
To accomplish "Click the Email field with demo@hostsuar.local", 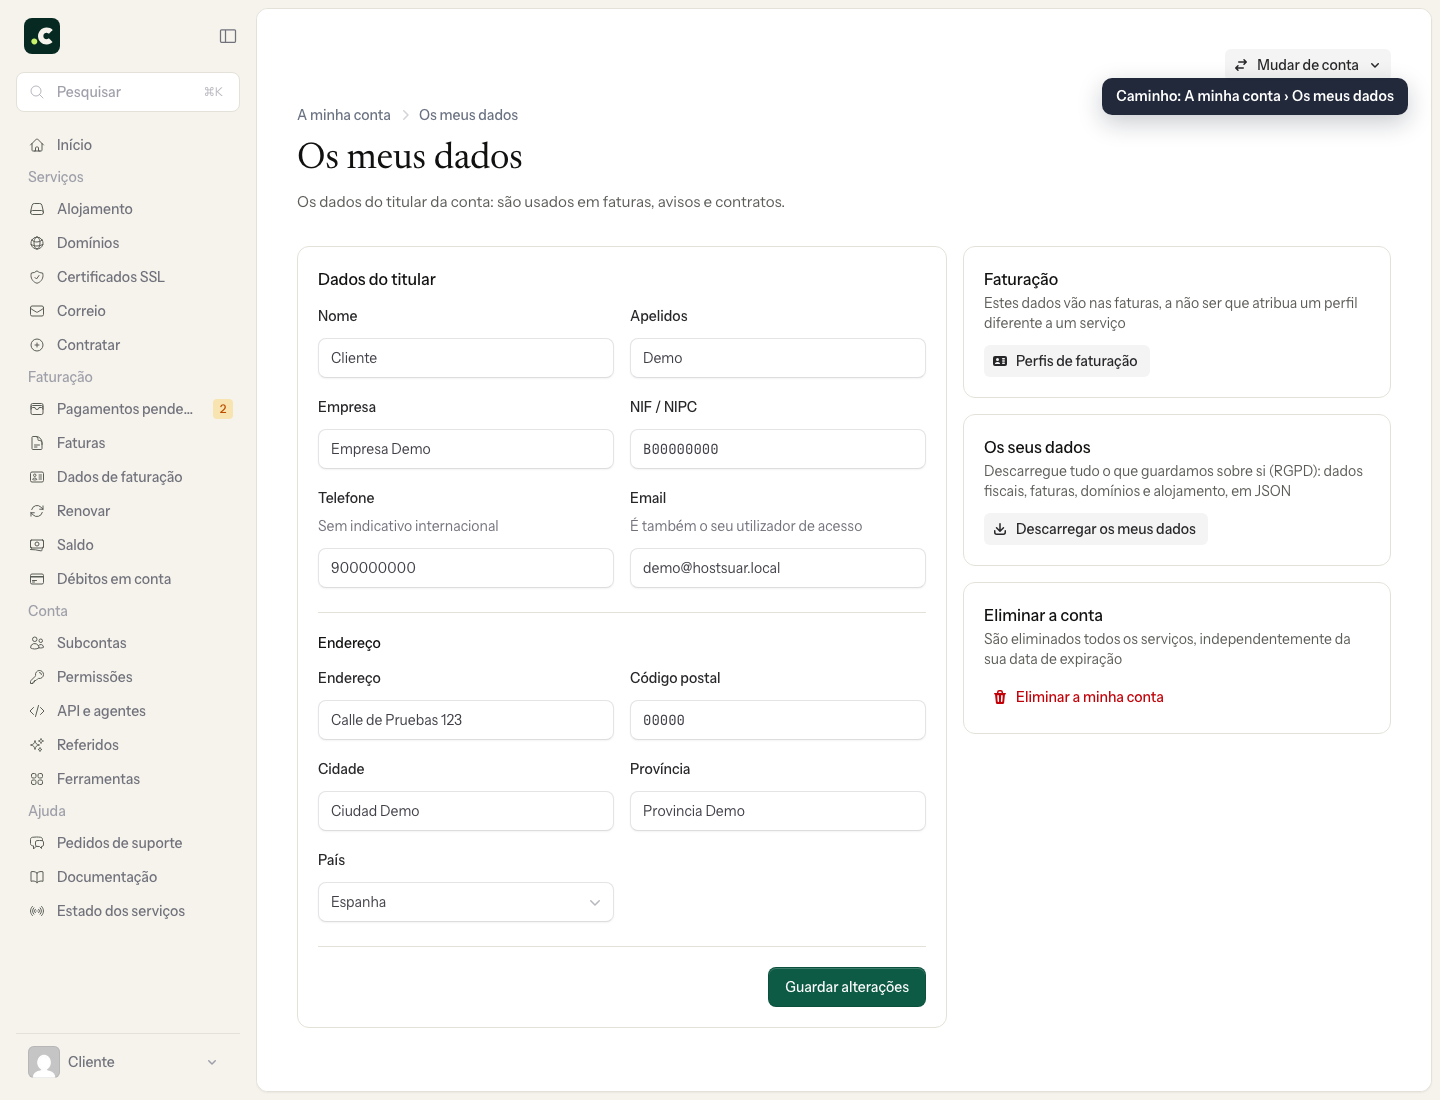I will tap(778, 568).
